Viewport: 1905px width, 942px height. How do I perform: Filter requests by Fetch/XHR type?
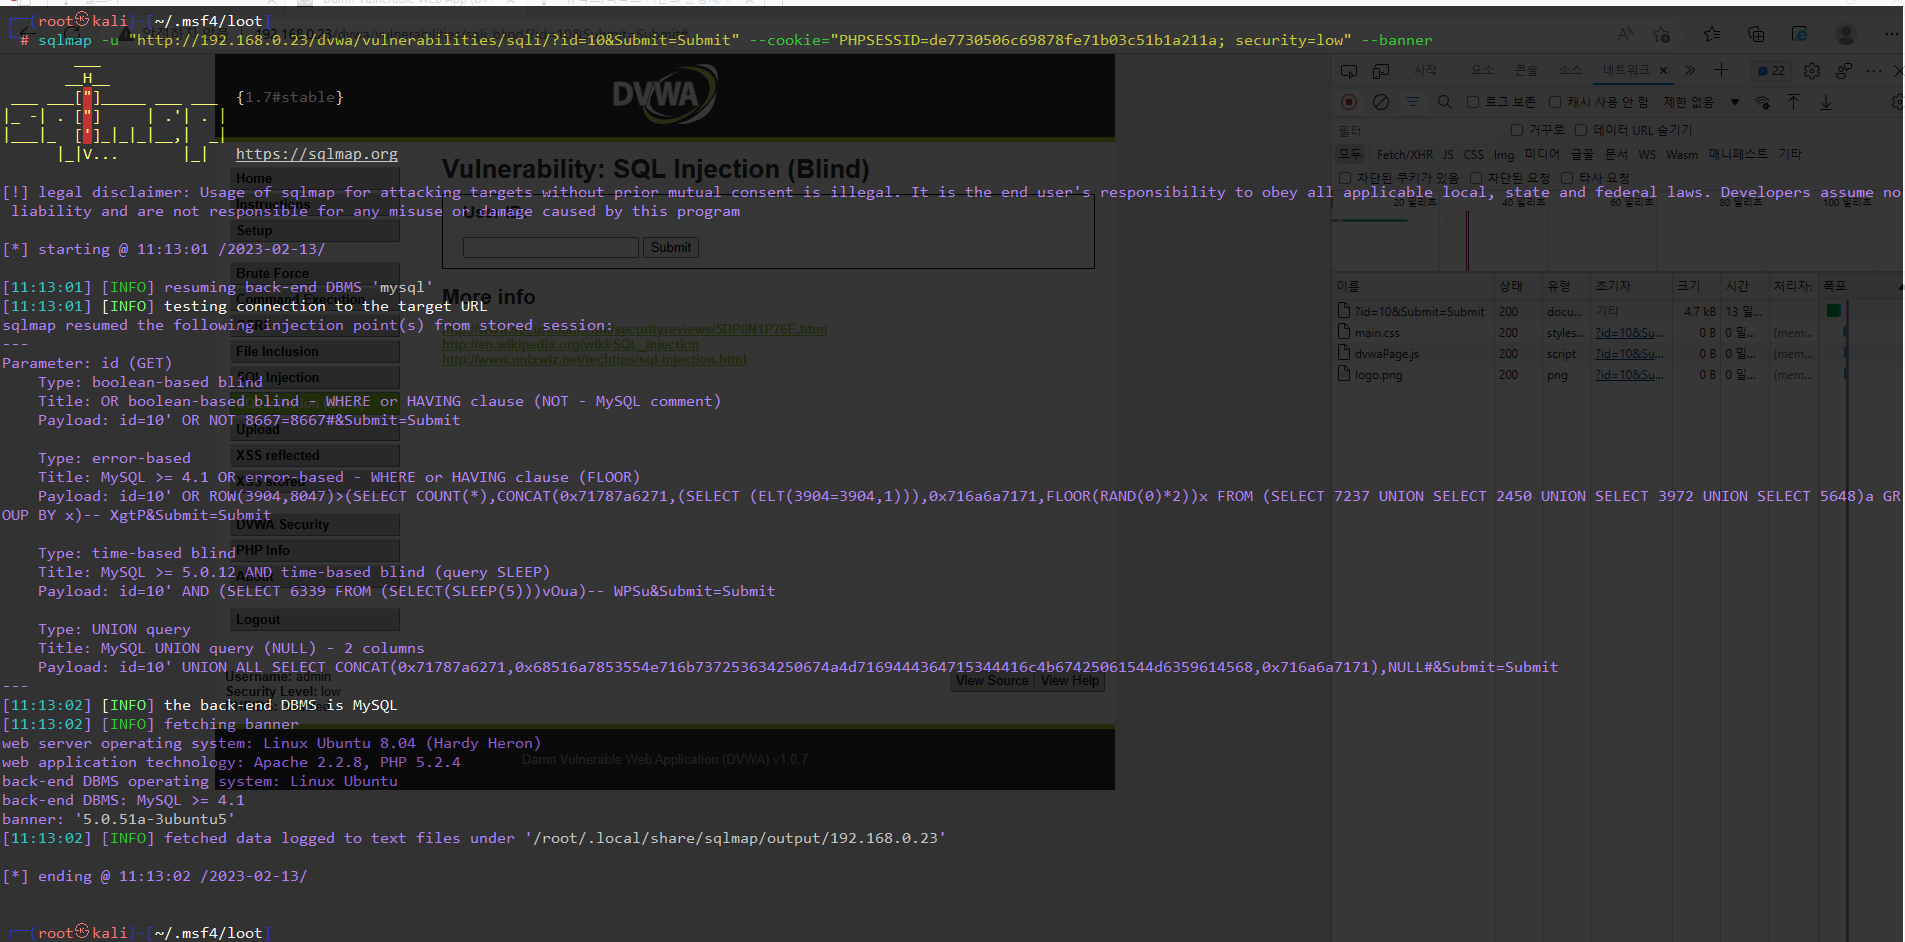pyautogui.click(x=1404, y=155)
